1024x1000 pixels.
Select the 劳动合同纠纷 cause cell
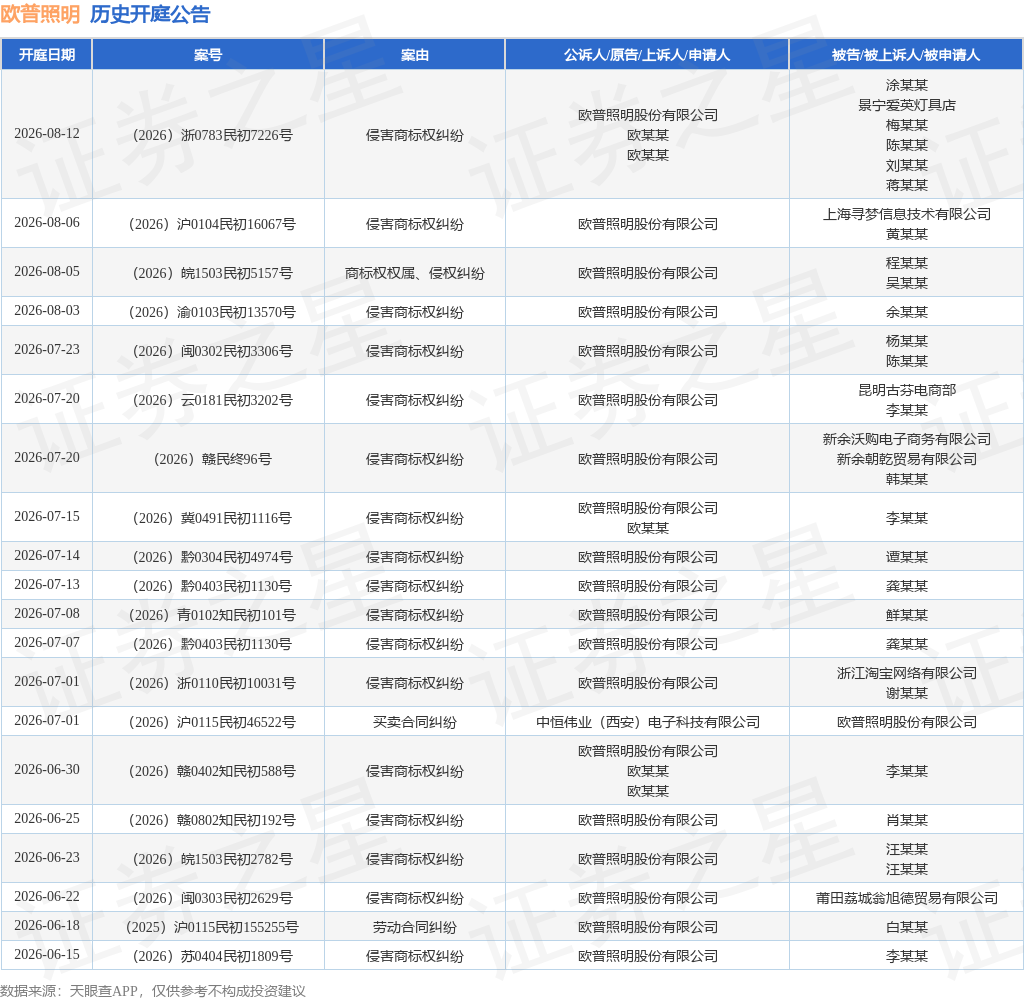coord(414,927)
